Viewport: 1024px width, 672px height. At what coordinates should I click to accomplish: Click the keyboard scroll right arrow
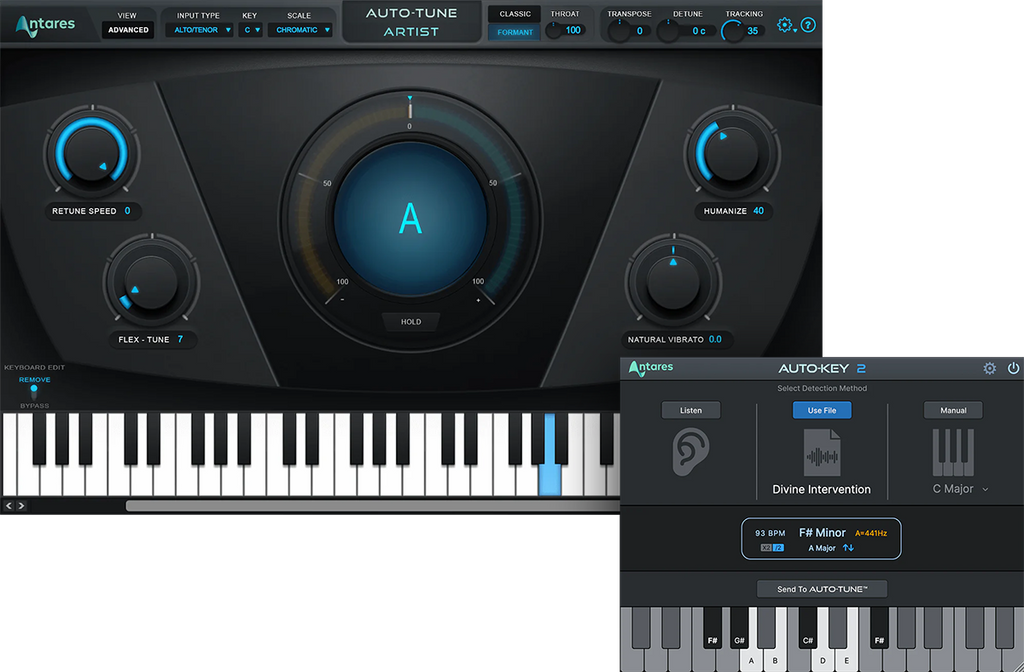point(21,505)
